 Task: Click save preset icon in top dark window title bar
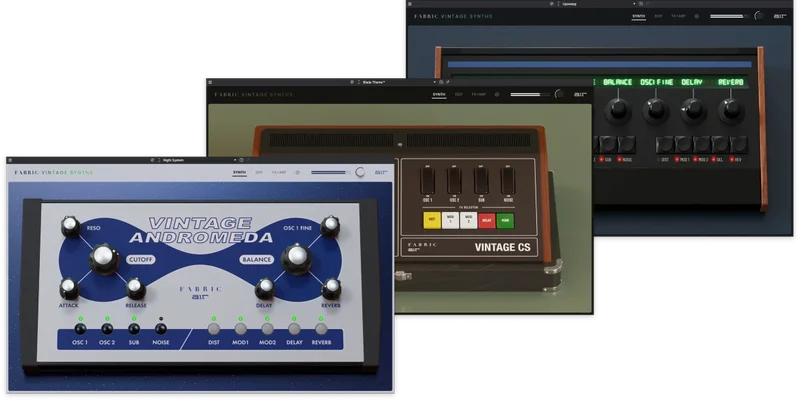[641, 4]
